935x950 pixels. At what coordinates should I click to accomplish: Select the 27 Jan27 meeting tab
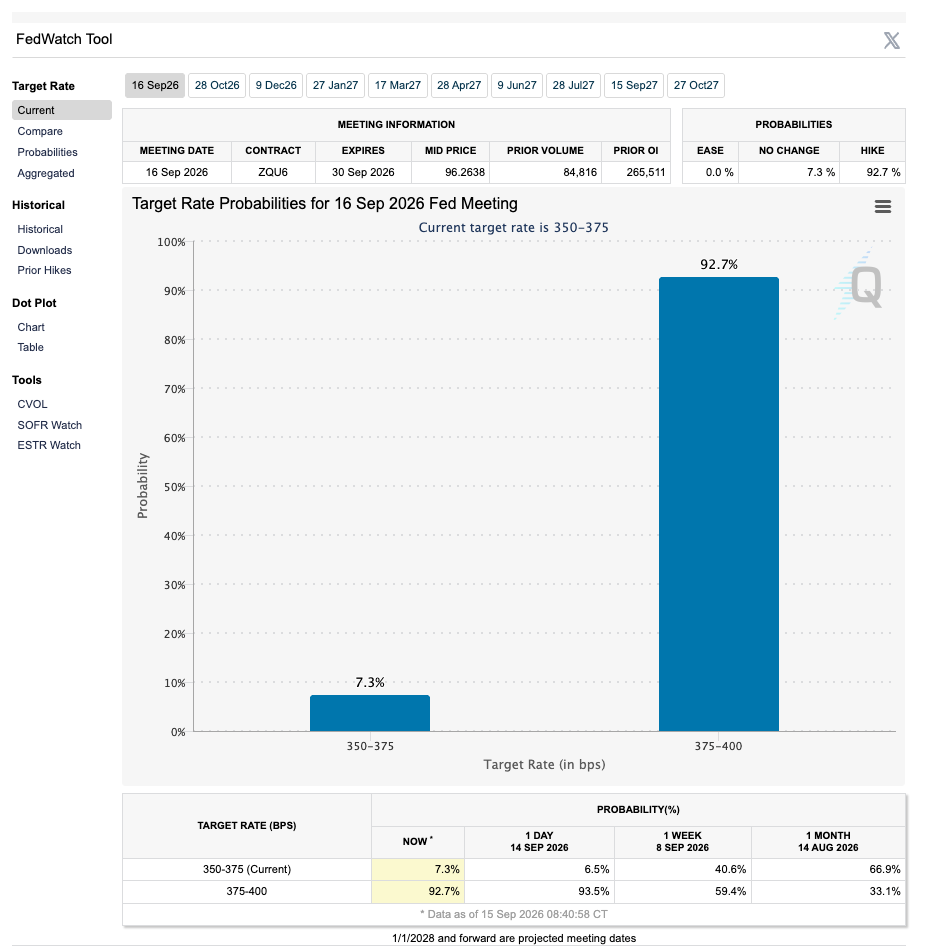coord(336,85)
